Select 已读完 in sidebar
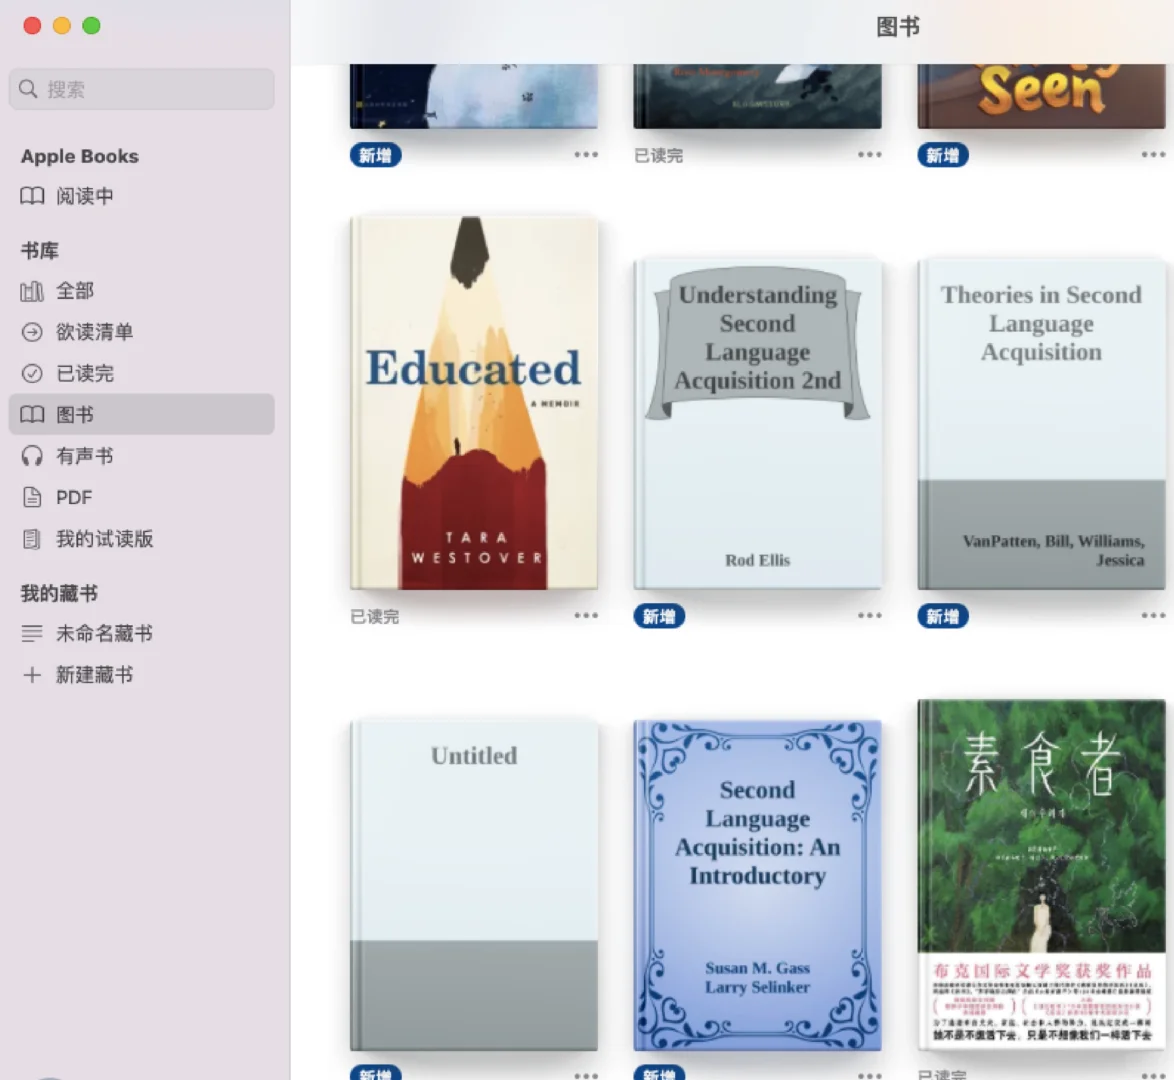The image size is (1174, 1080). pos(142,373)
